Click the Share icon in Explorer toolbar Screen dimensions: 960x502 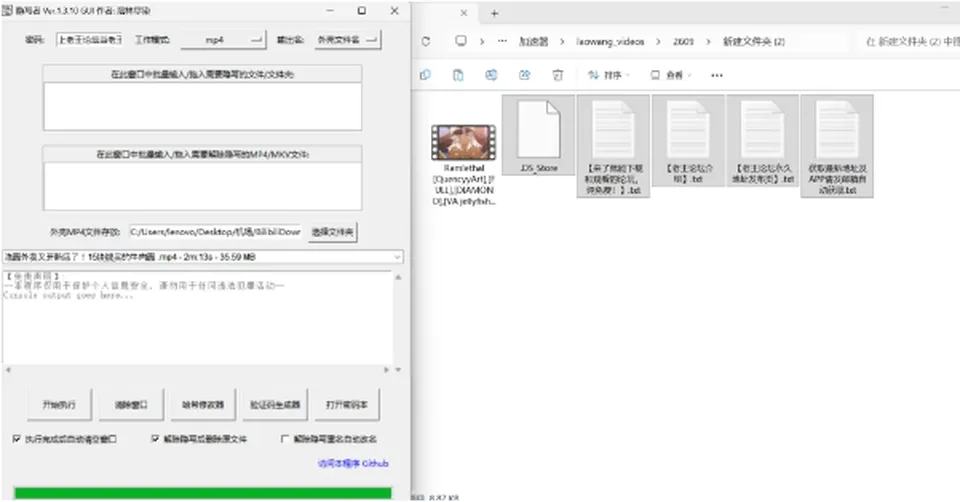coord(525,75)
